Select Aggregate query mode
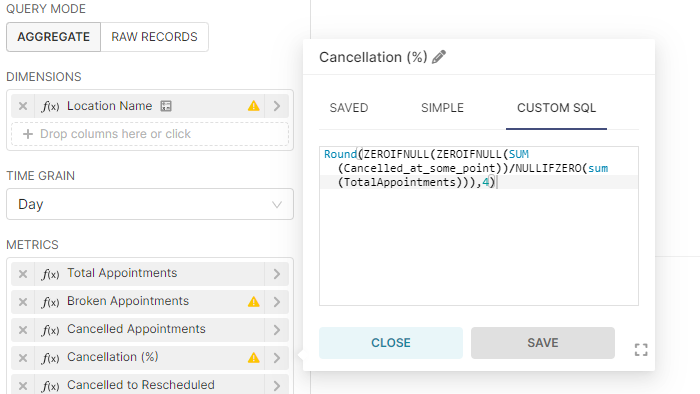 tap(54, 37)
